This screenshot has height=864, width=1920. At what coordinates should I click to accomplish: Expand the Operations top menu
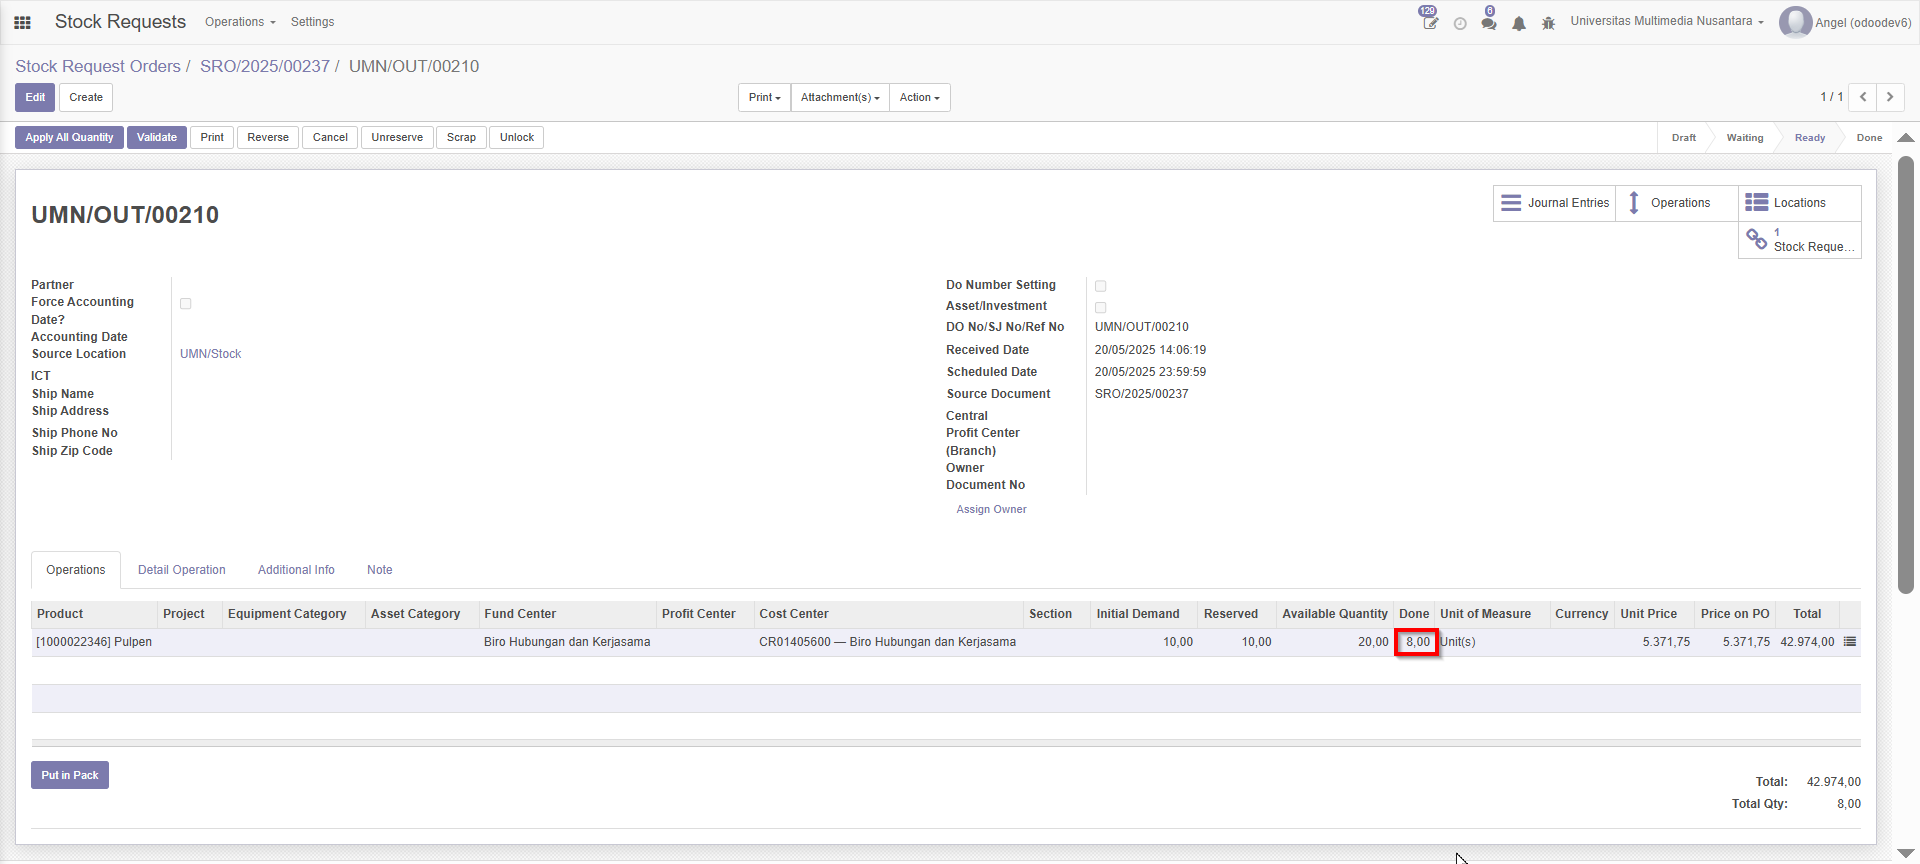(x=240, y=22)
